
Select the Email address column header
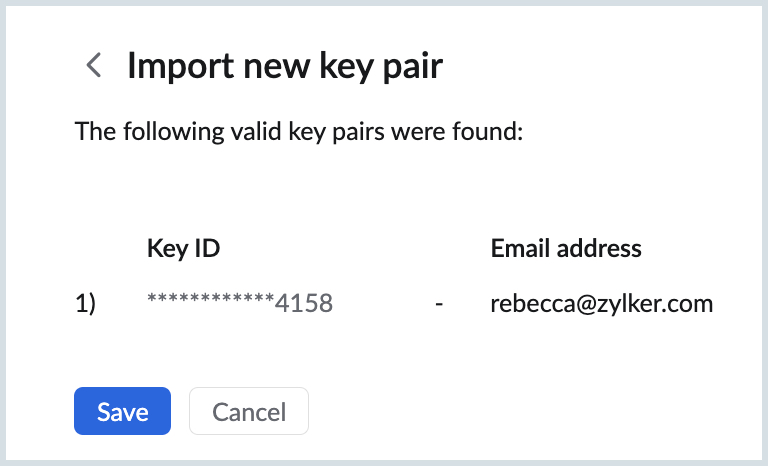(x=566, y=248)
